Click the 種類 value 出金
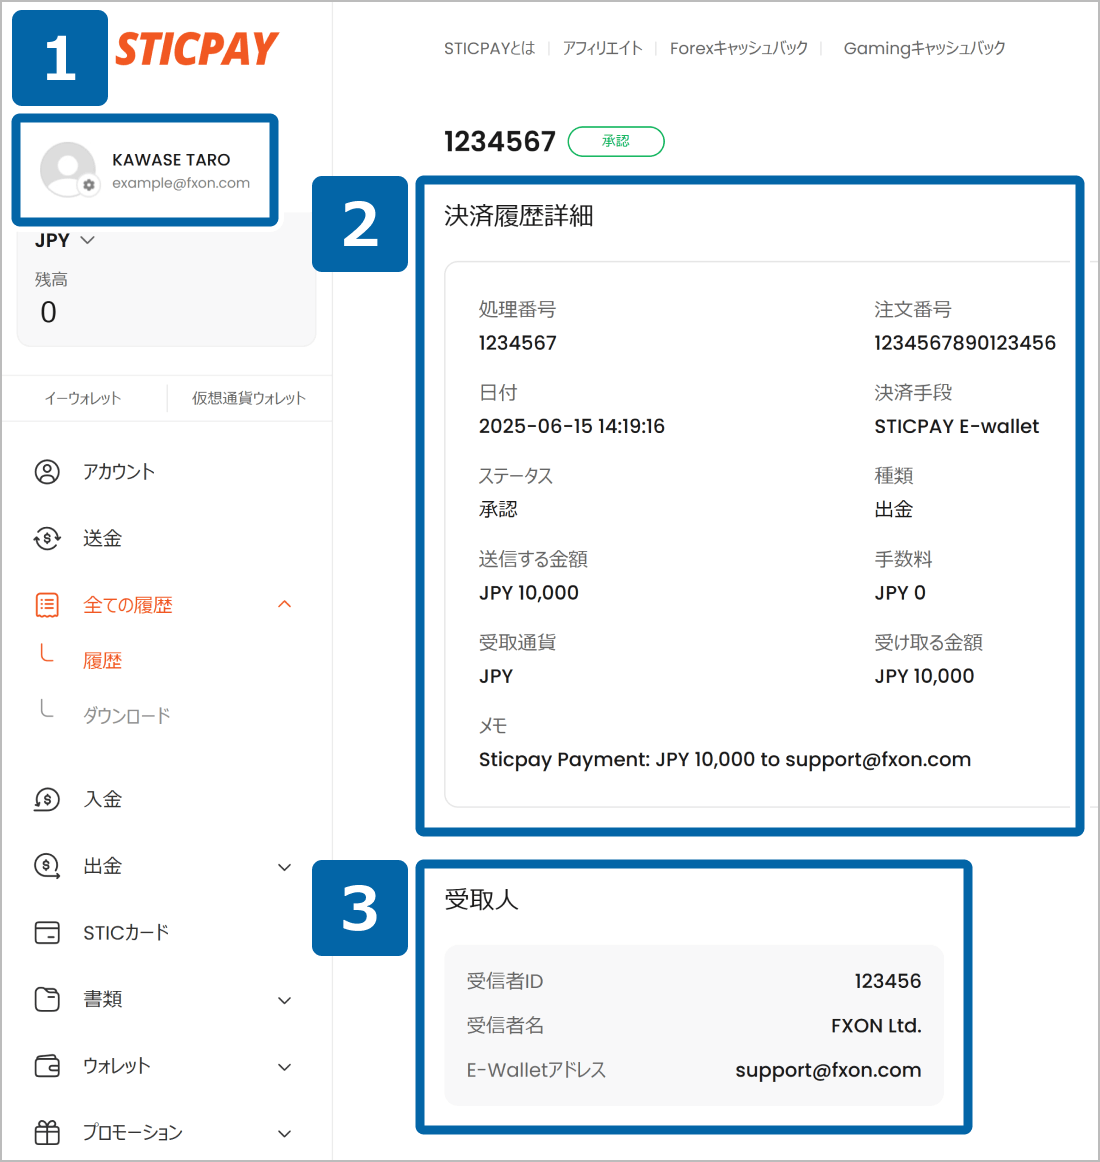 pos(893,509)
